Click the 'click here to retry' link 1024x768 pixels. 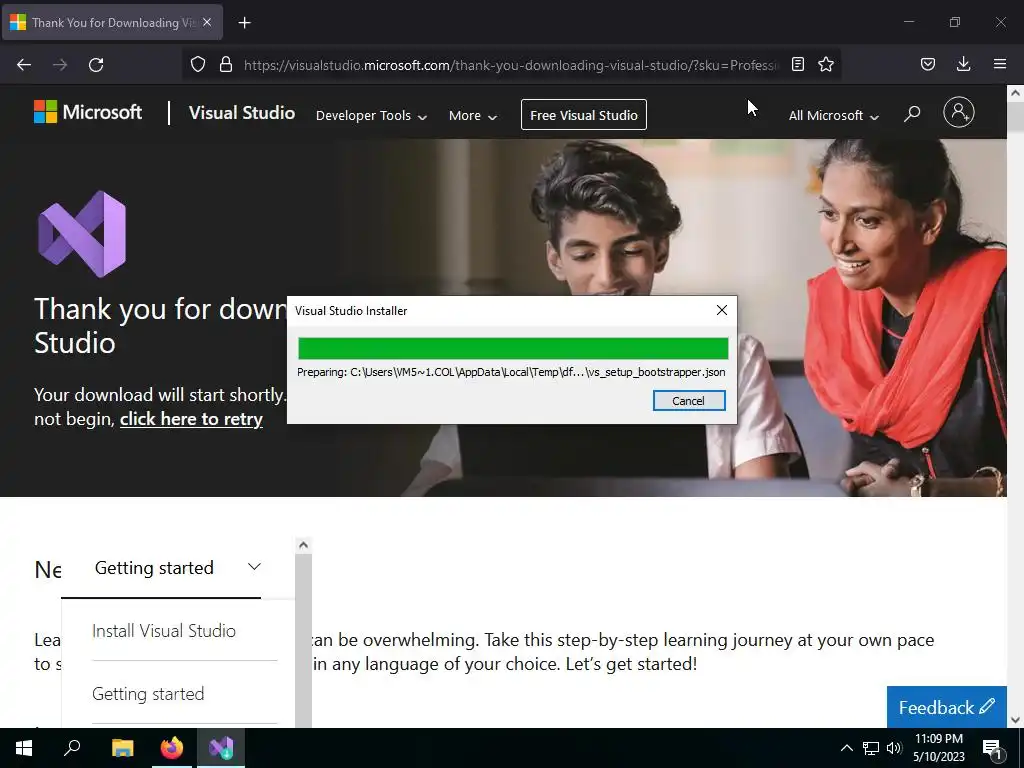click(x=191, y=419)
